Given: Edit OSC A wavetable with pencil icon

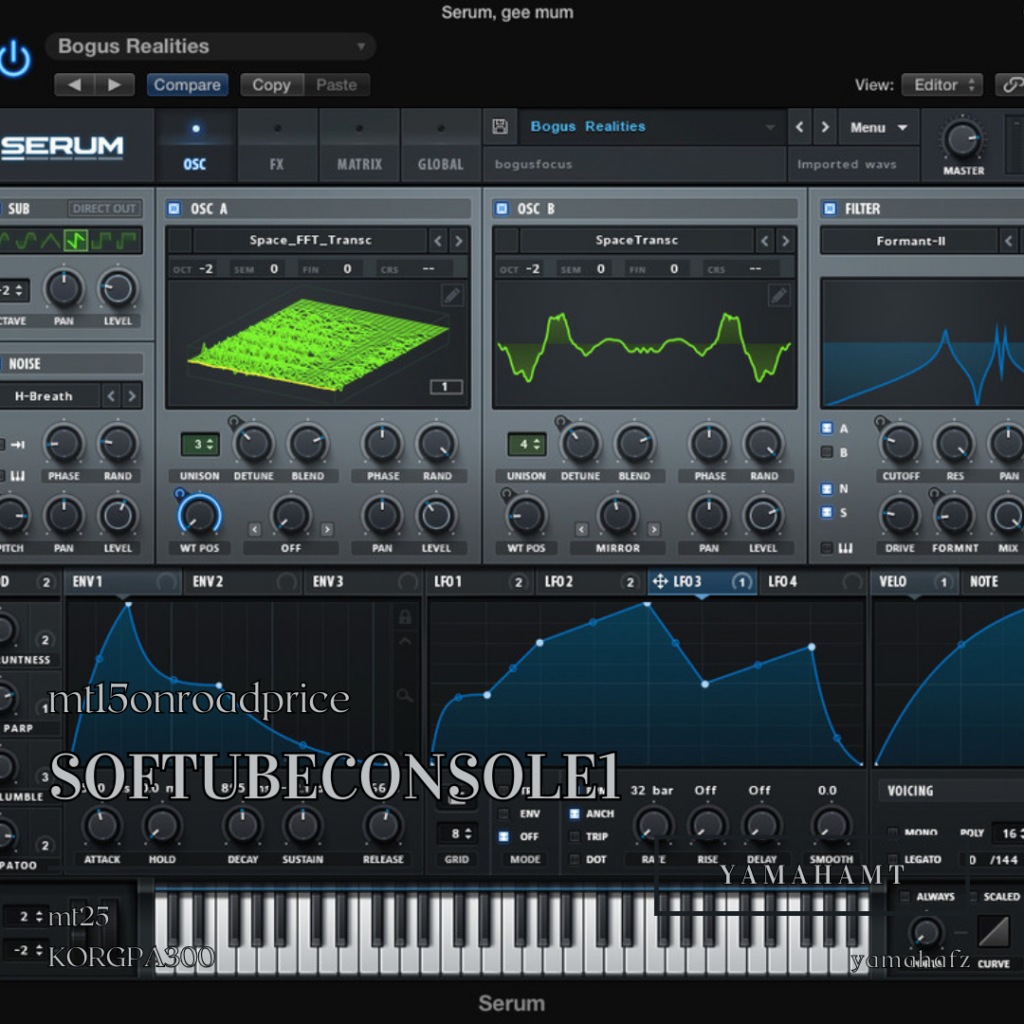Looking at the screenshot, I should [x=452, y=296].
